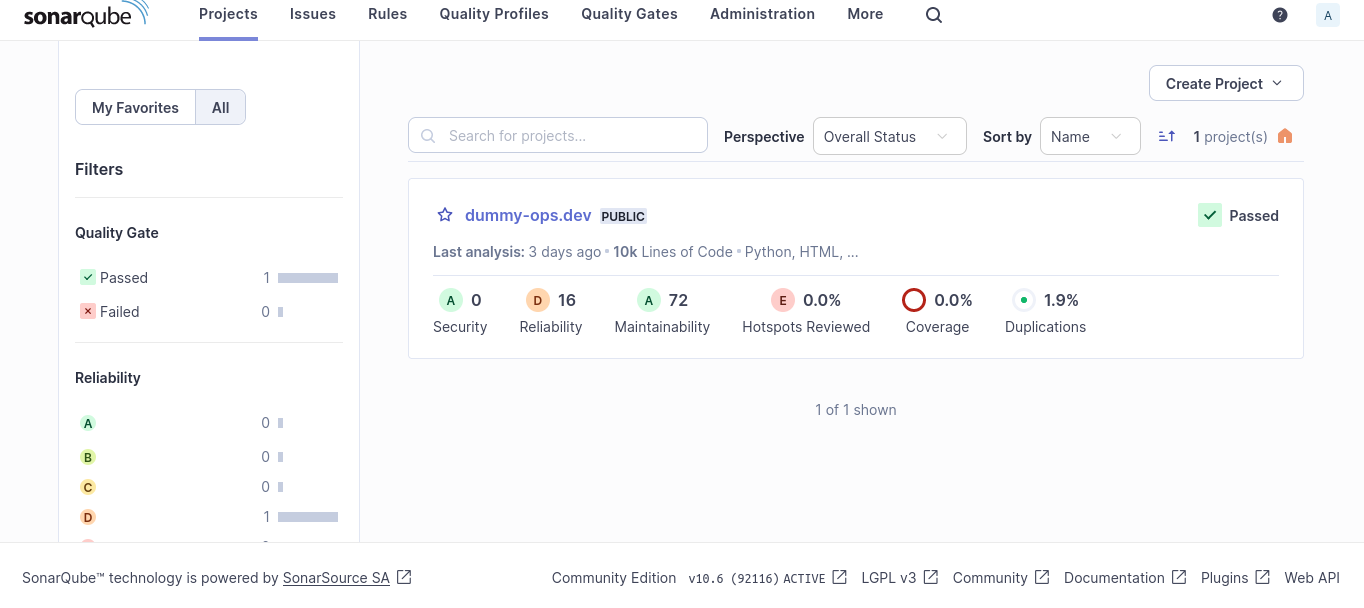Switch to My Favorites projects
Image resolution: width=1364 pixels, height=608 pixels.
(x=135, y=108)
